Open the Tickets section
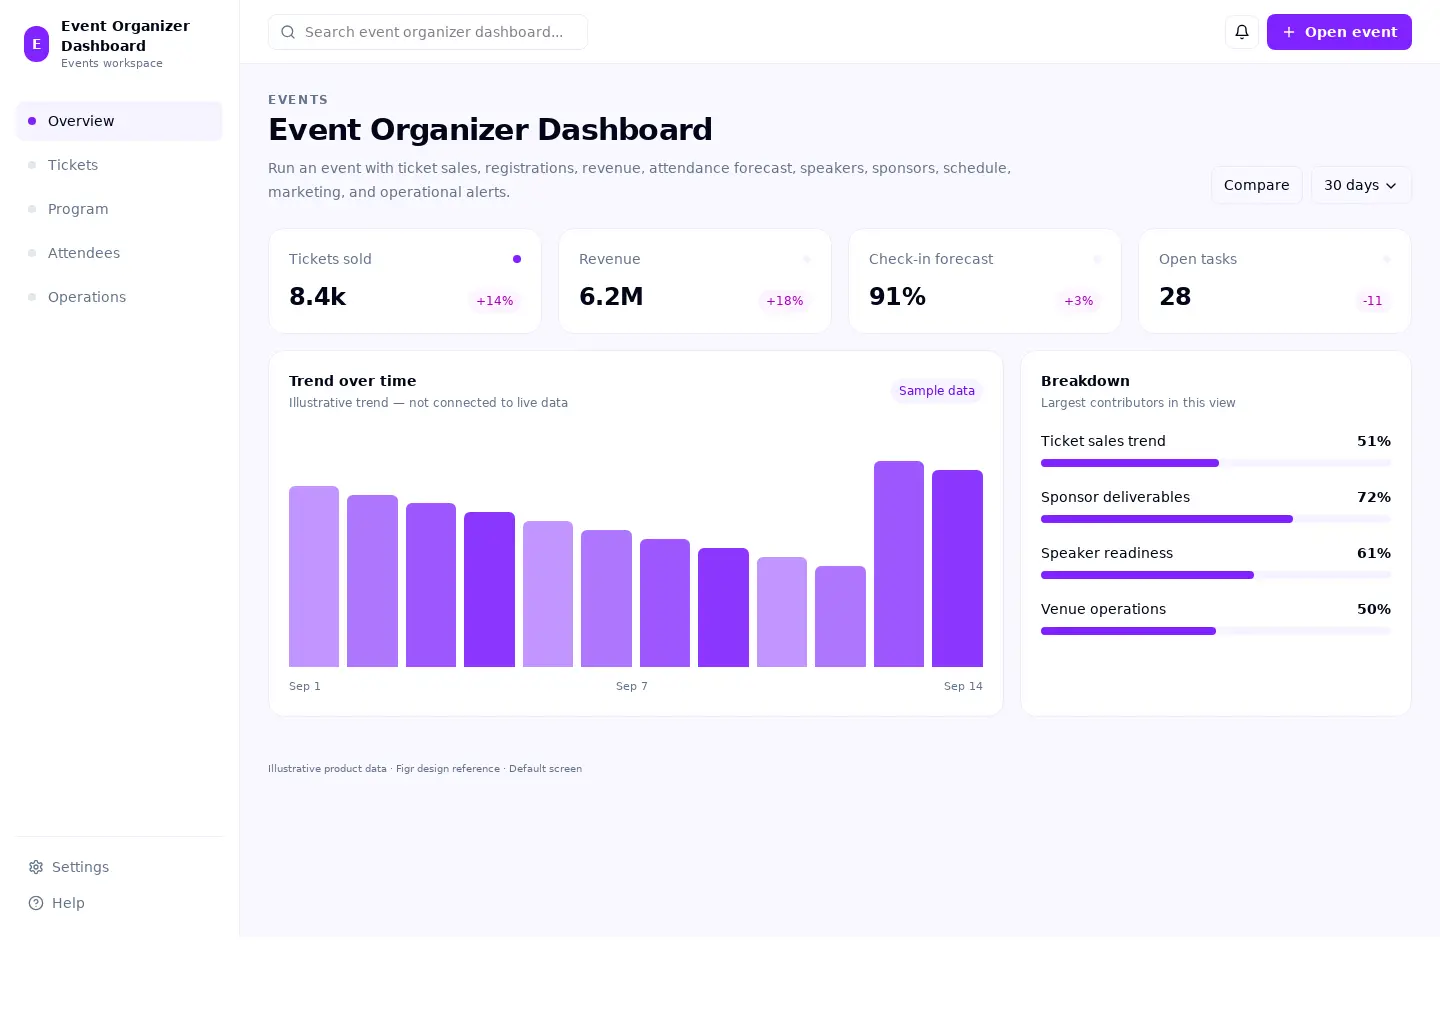Image resolution: width=1440 pixels, height=1024 pixels. 119,165
